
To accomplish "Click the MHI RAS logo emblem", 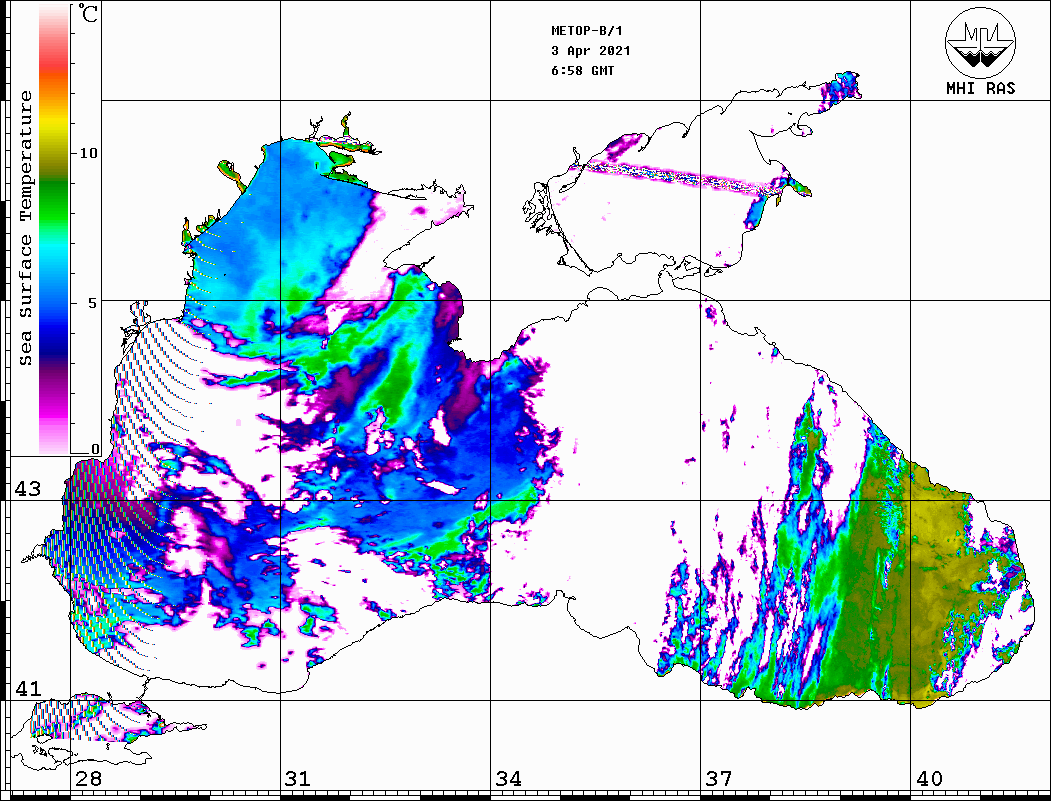I will click(x=980, y=42).
